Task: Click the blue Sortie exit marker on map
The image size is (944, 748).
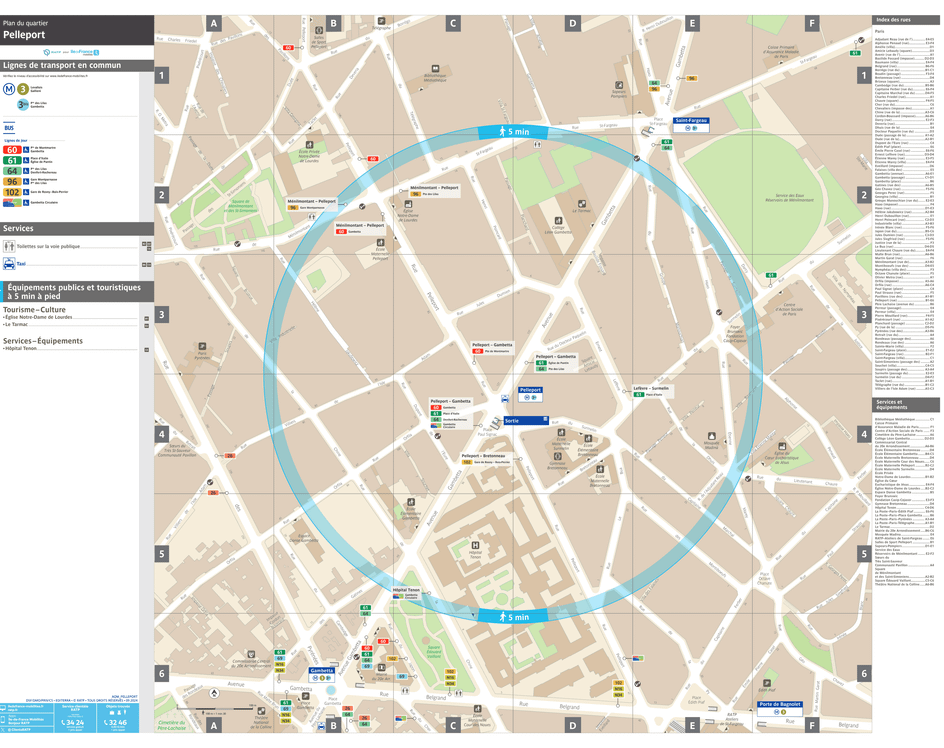Action: 525,420
